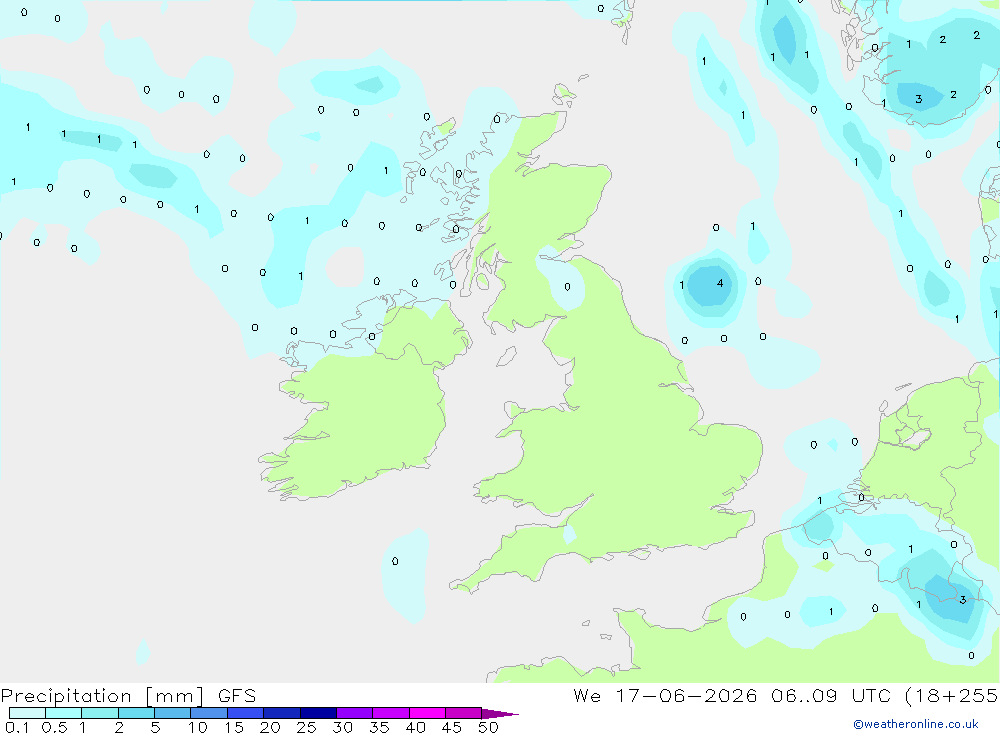Click the above-50 mm legend arrow tip

pyautogui.click(x=499, y=714)
